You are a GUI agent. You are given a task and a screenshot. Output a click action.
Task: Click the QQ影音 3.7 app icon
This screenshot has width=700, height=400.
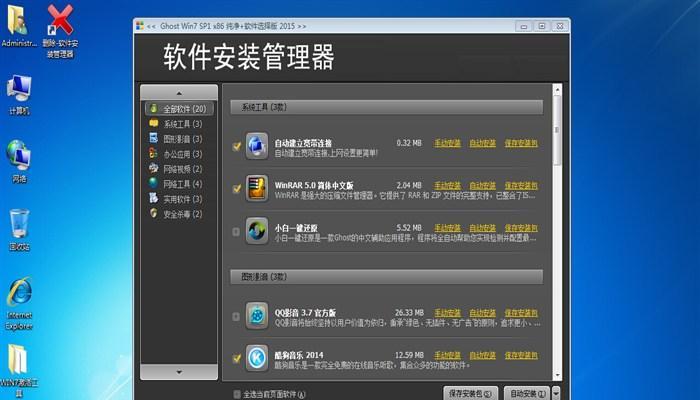(x=257, y=316)
